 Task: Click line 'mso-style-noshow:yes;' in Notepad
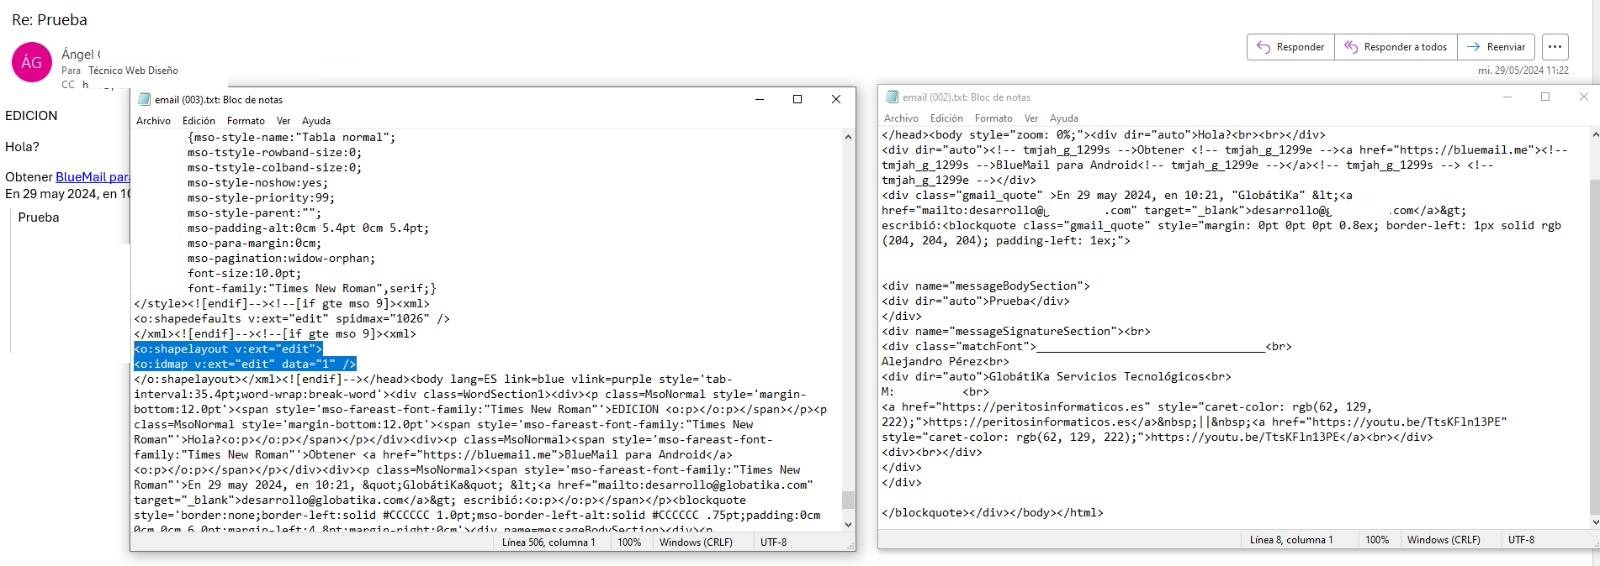point(257,183)
